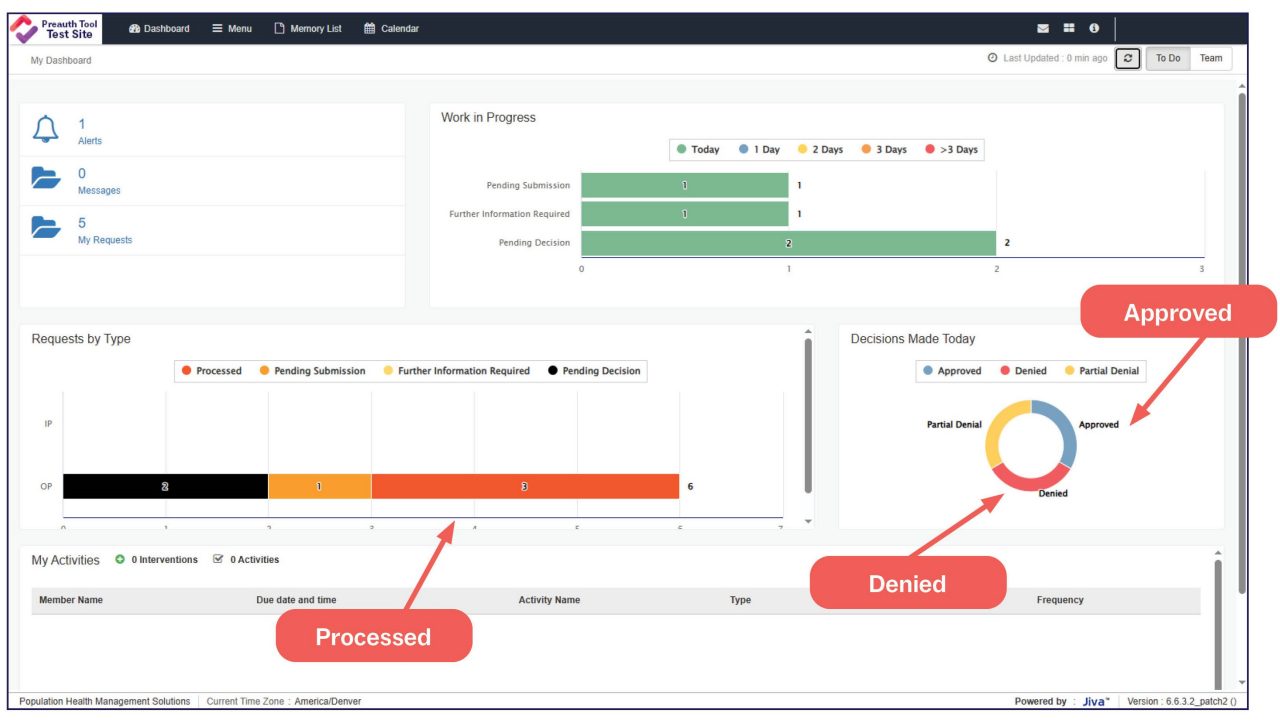Click the down arrow of Requests by Type scrollbar
This screenshot has width=1280, height=725.
808,522
